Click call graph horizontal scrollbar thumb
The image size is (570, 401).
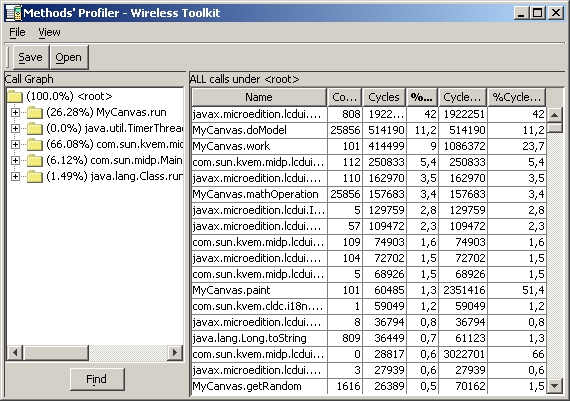click(56, 352)
